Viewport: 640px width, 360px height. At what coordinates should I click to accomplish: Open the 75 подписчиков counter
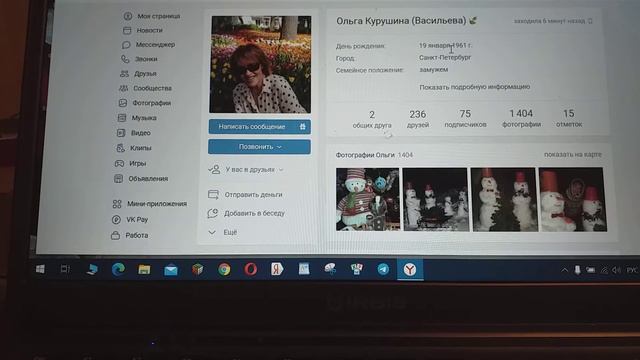point(465,118)
